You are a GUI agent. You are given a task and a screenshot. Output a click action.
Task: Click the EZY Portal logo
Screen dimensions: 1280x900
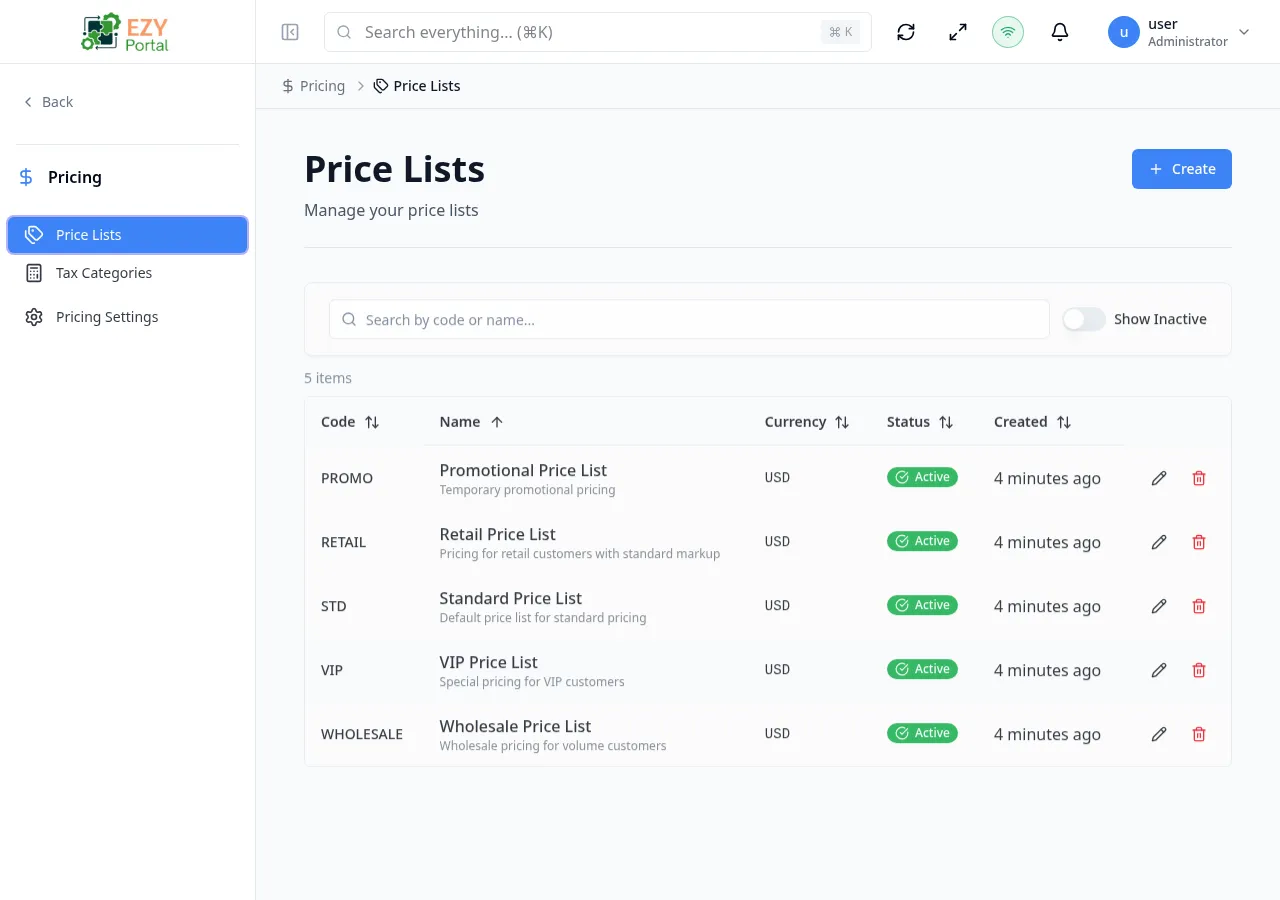124,31
